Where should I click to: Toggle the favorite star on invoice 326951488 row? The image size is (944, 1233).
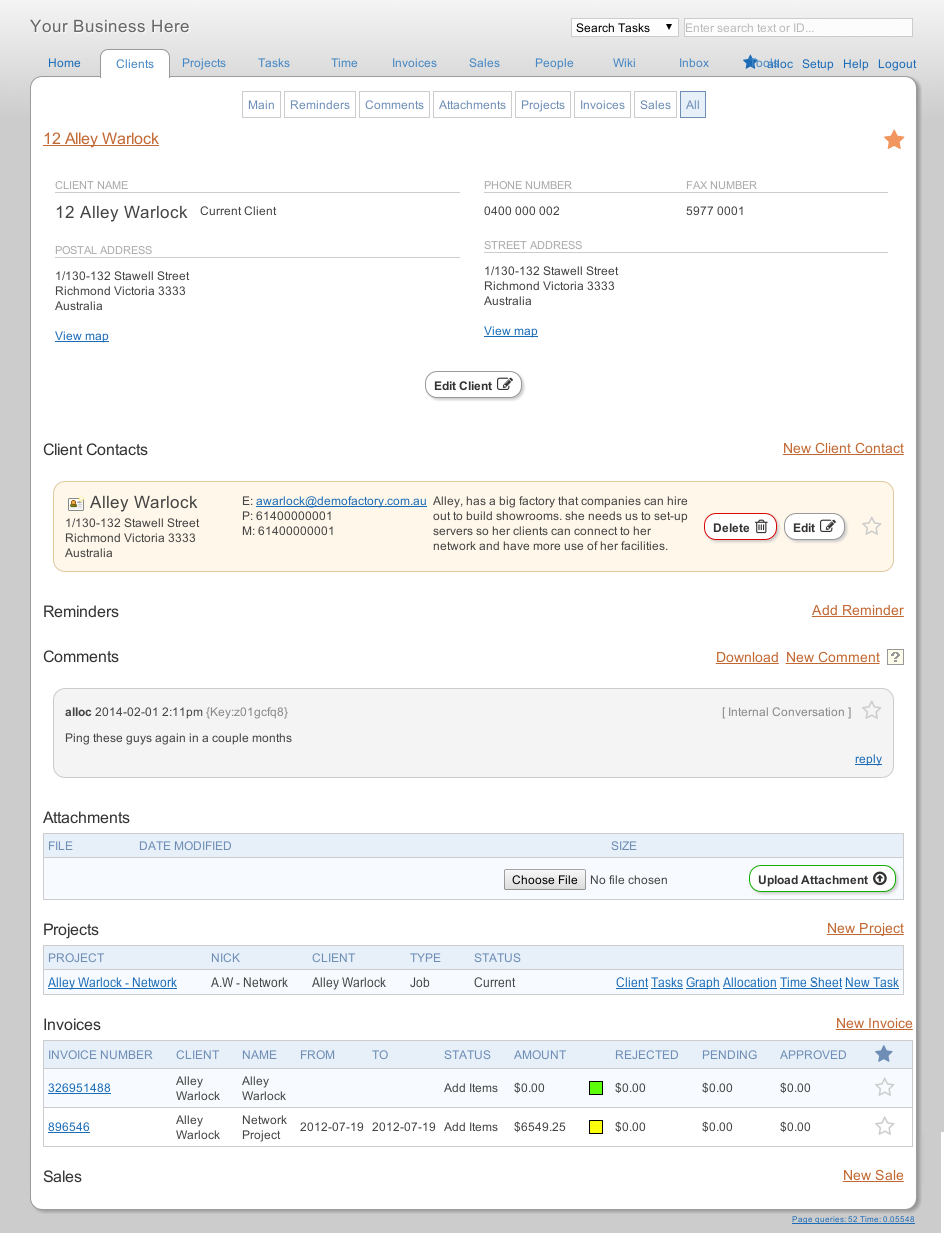(884, 1088)
